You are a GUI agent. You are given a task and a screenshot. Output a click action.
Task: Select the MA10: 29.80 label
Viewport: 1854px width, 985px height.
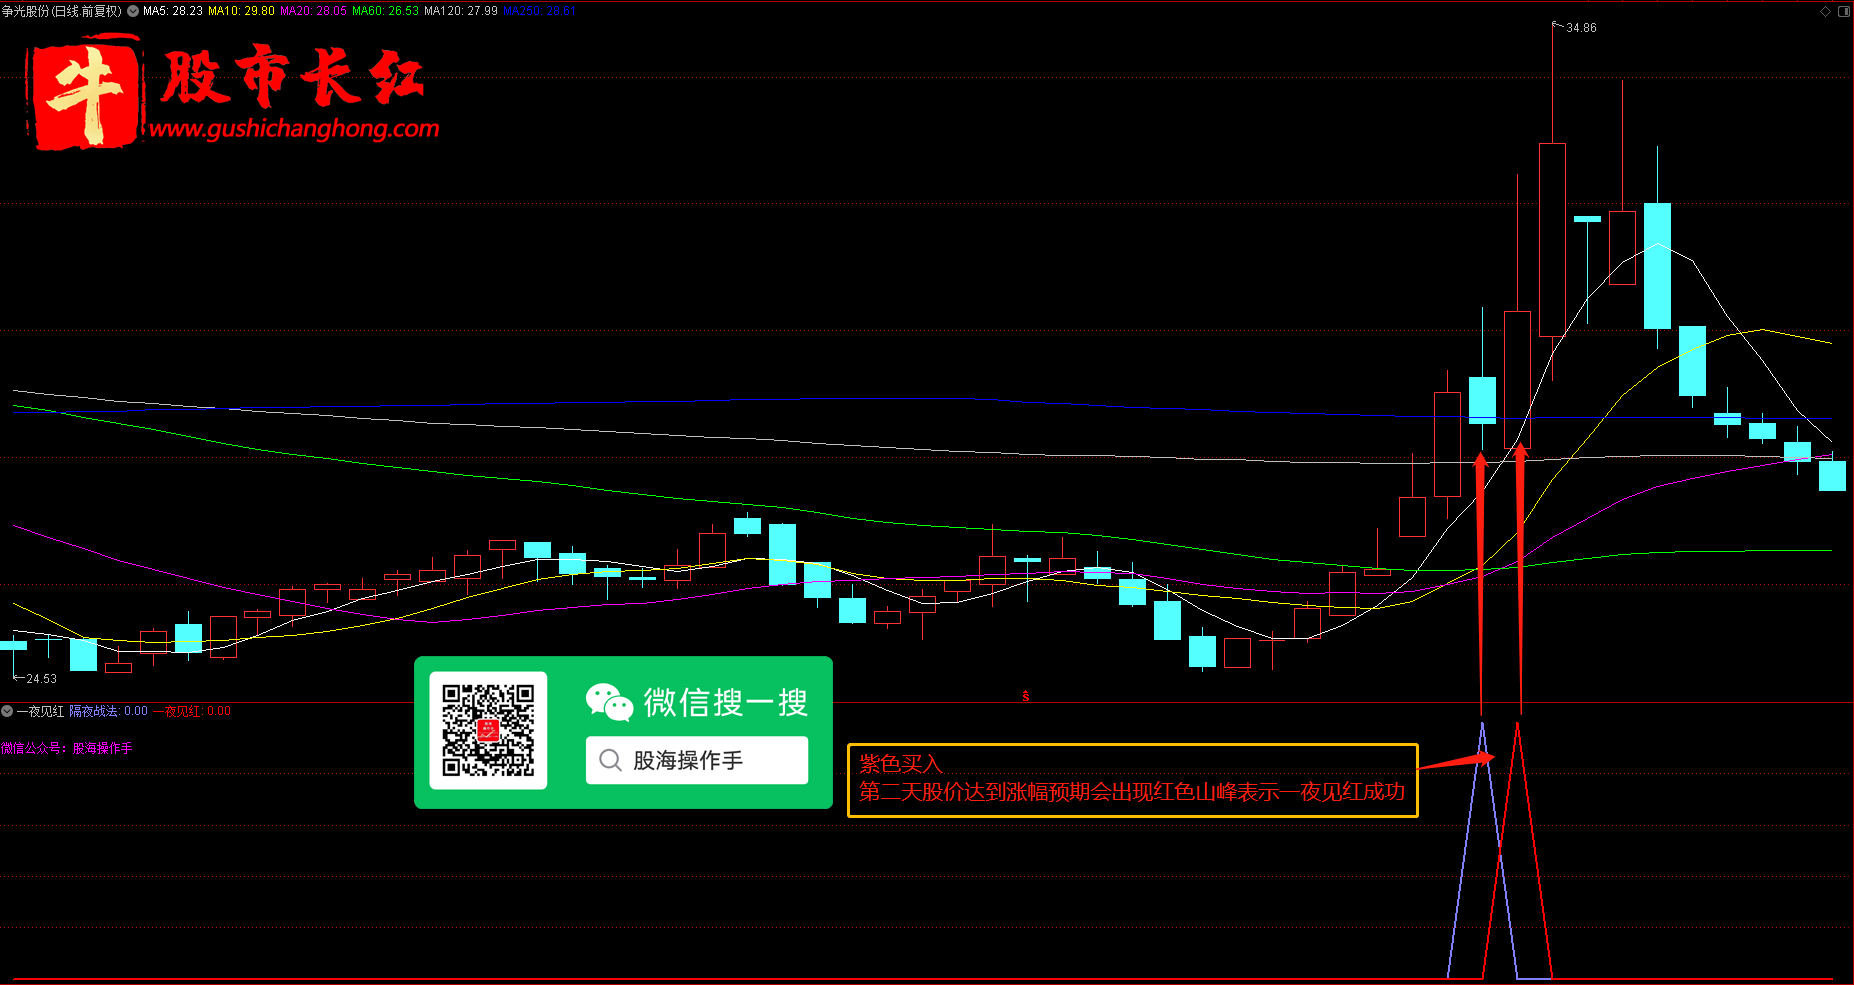click(x=241, y=11)
